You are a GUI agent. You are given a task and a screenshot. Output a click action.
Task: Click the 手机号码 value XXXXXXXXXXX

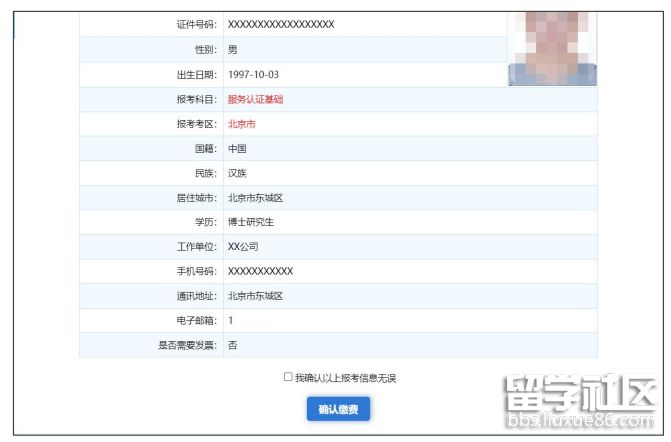(260, 271)
